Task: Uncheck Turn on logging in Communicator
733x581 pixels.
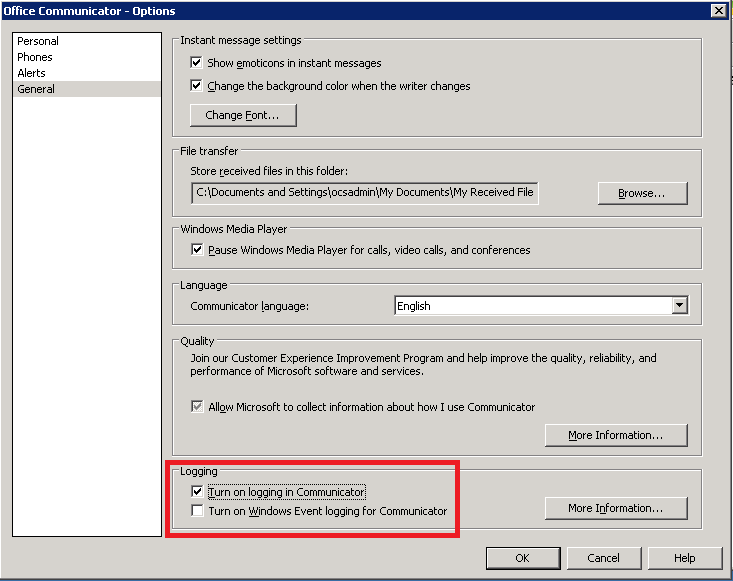Action: click(197, 491)
